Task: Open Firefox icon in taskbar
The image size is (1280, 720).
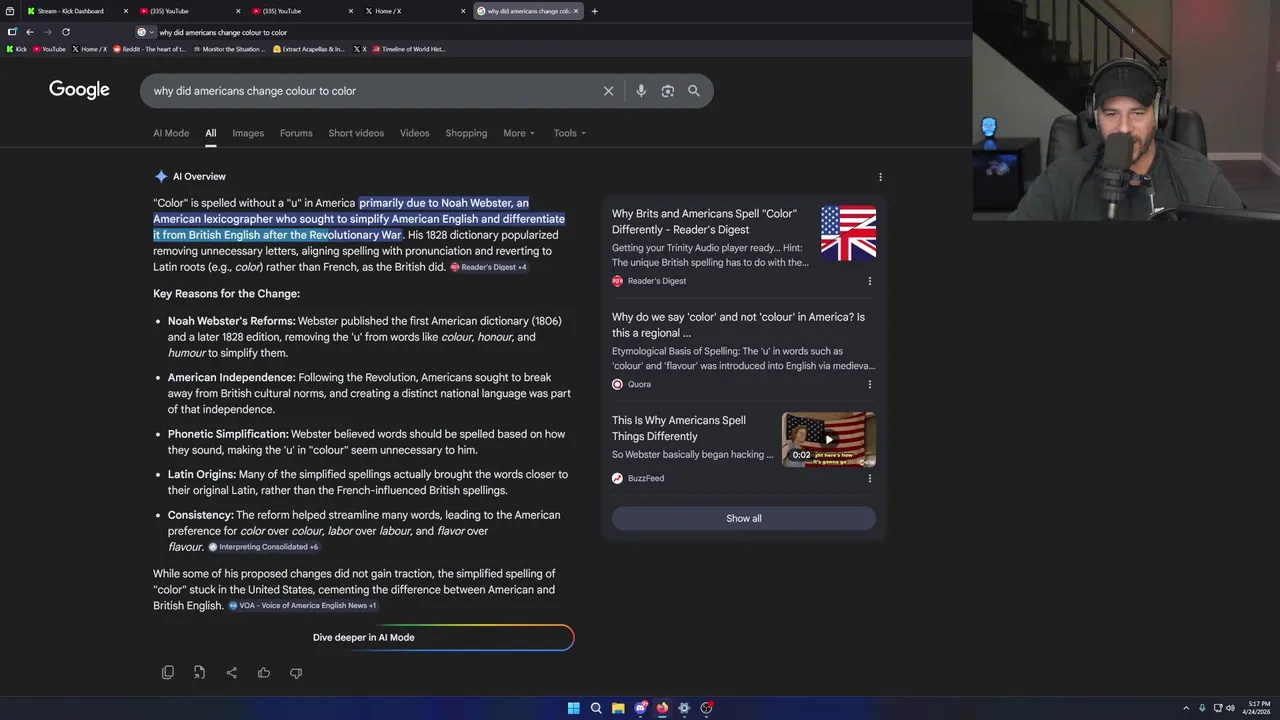Action: click(662, 708)
